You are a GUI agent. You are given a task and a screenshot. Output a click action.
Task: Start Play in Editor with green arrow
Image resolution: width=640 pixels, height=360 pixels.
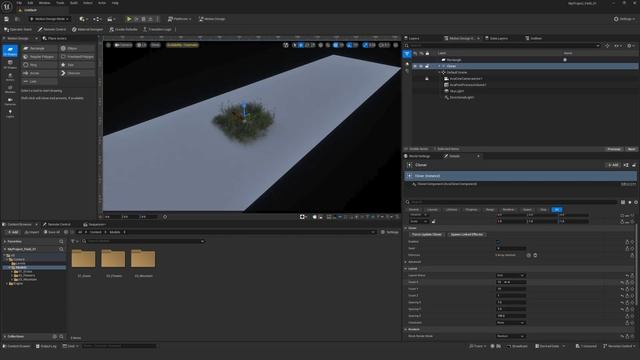click(x=129, y=19)
